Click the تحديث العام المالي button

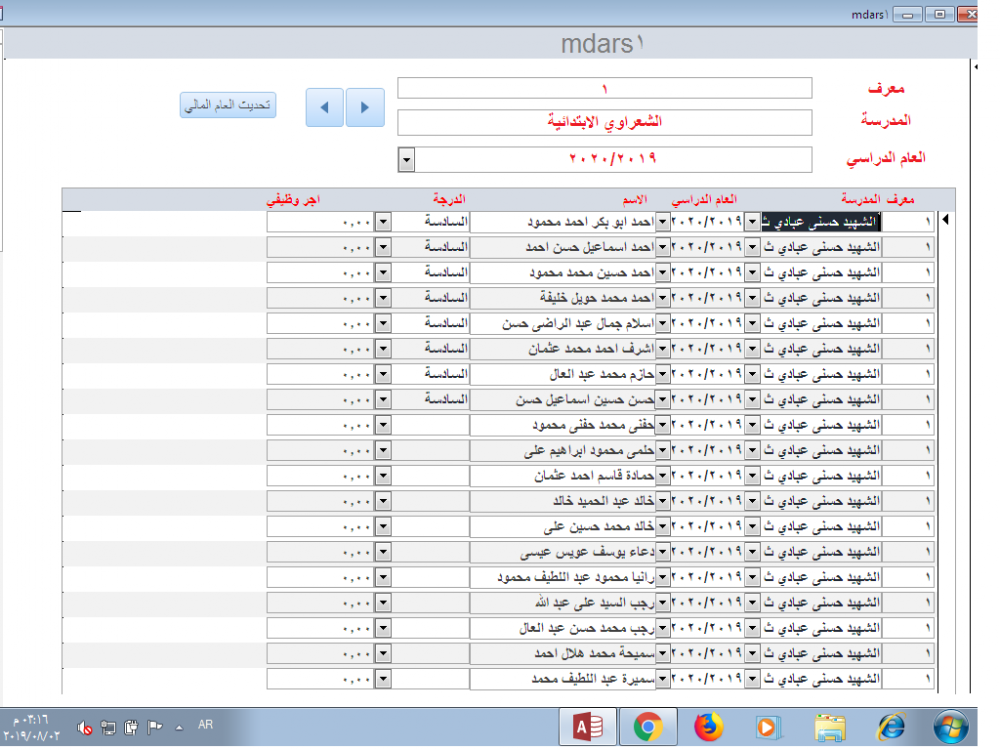228,105
